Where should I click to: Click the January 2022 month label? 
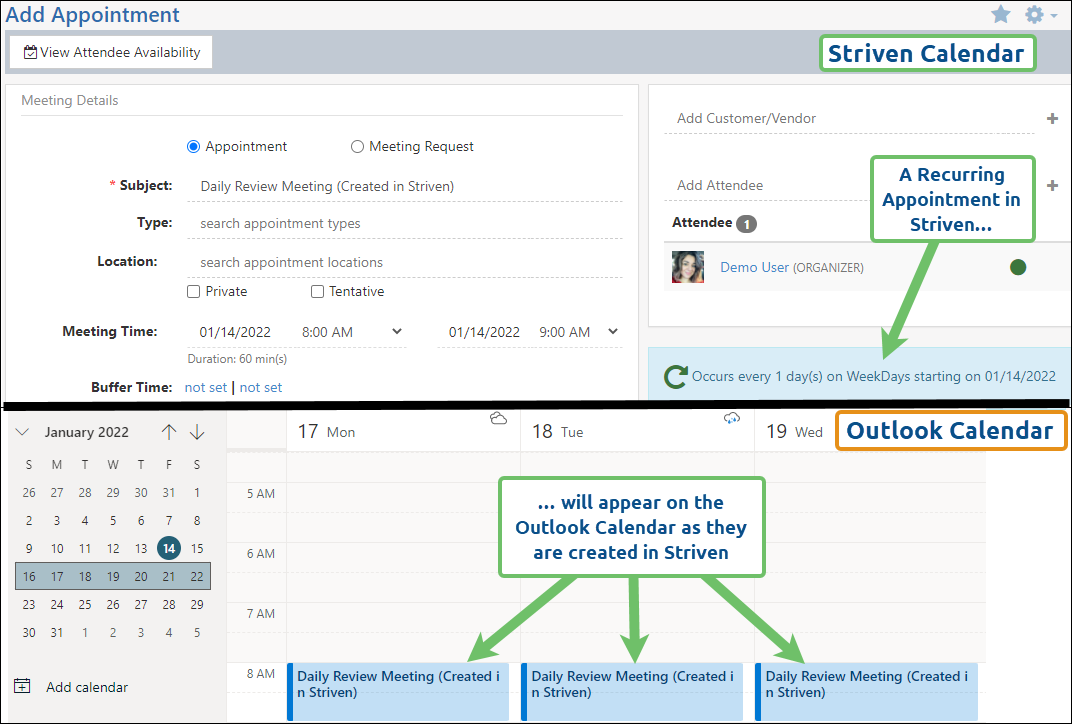pos(87,432)
